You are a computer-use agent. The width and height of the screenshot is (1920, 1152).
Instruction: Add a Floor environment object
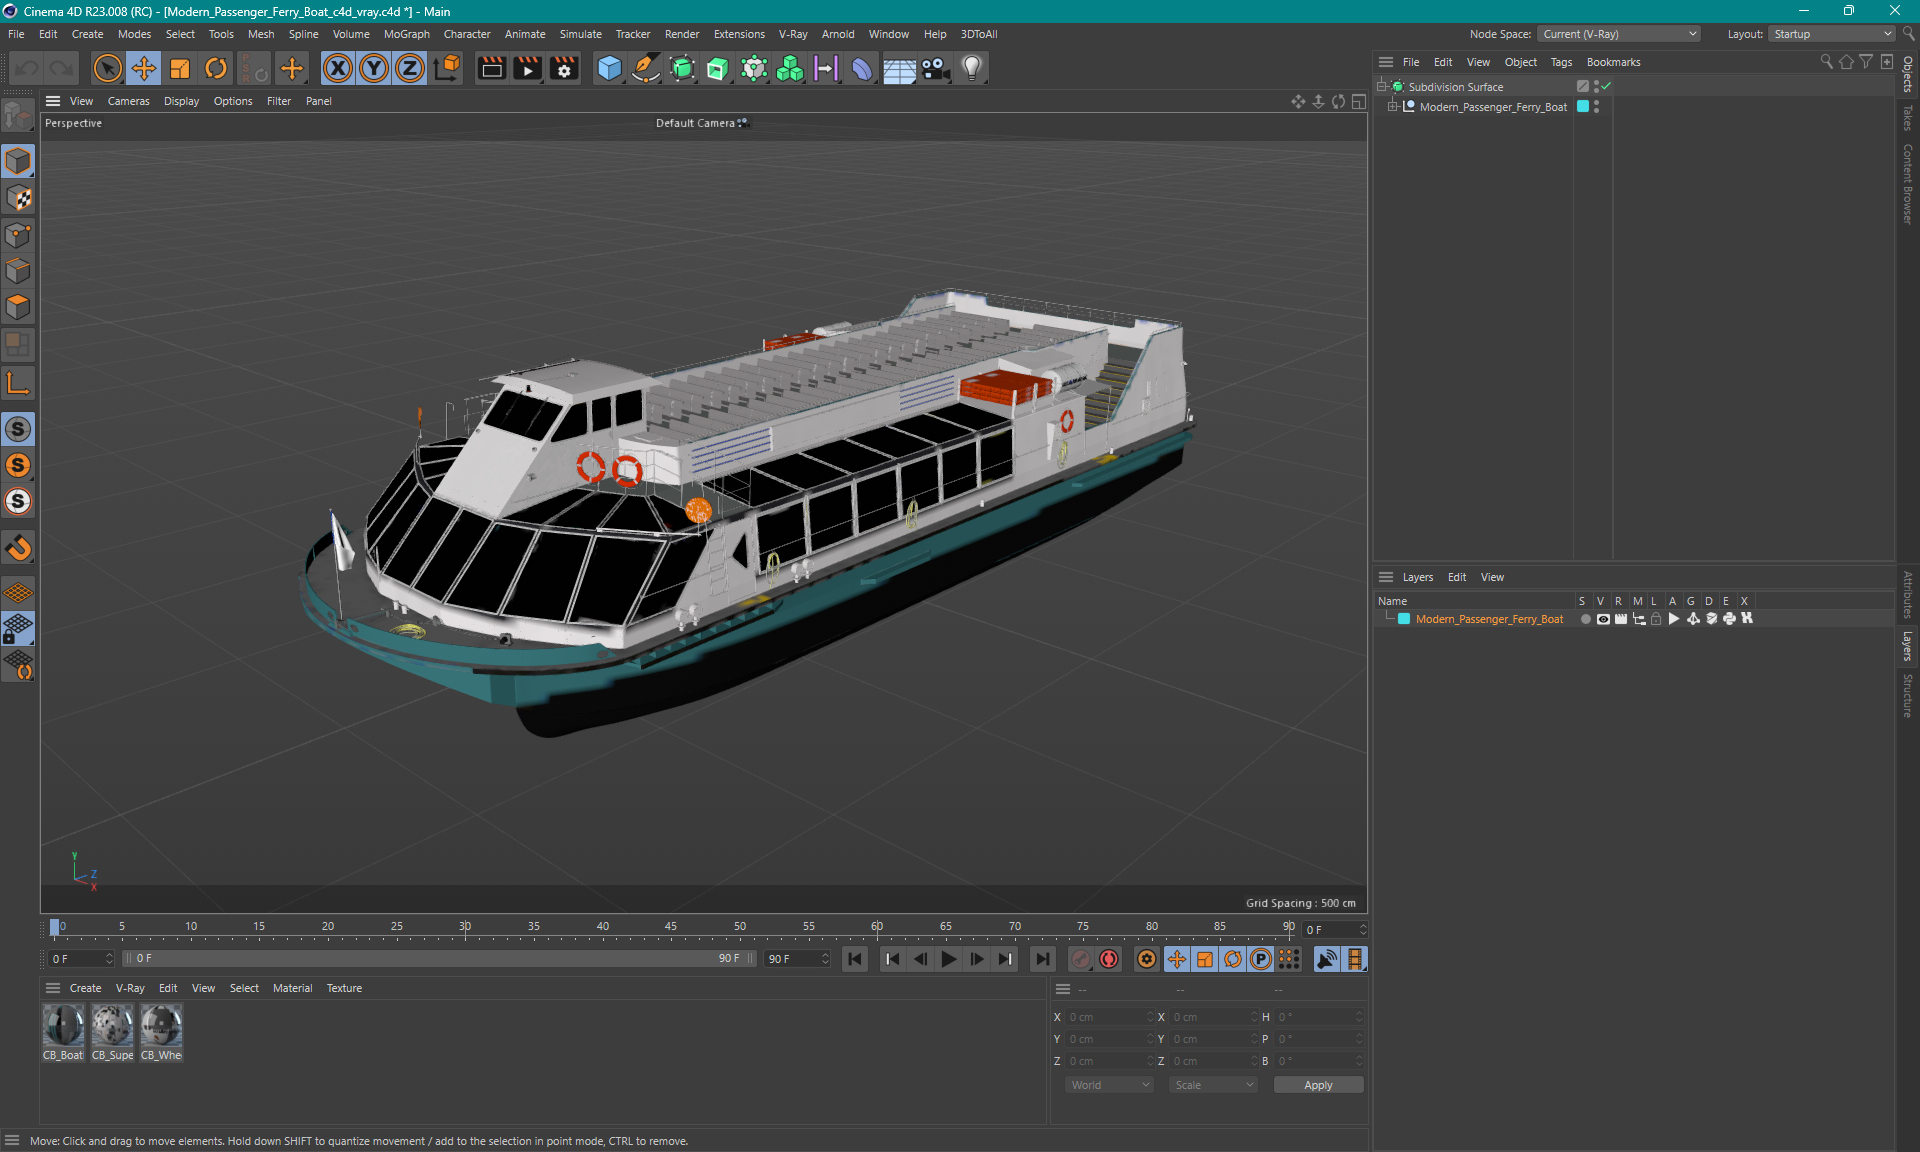[x=899, y=68]
